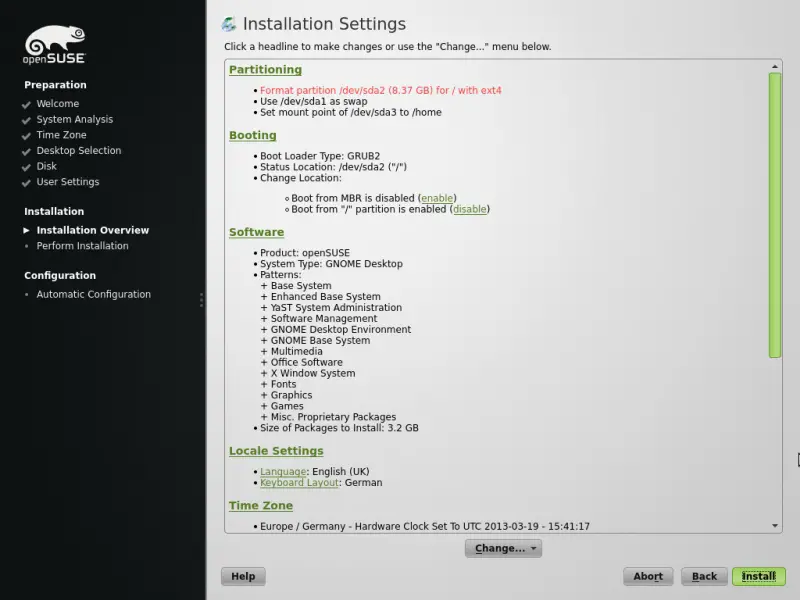
Task: Click the disable link for boot from / partition
Action: (x=469, y=209)
